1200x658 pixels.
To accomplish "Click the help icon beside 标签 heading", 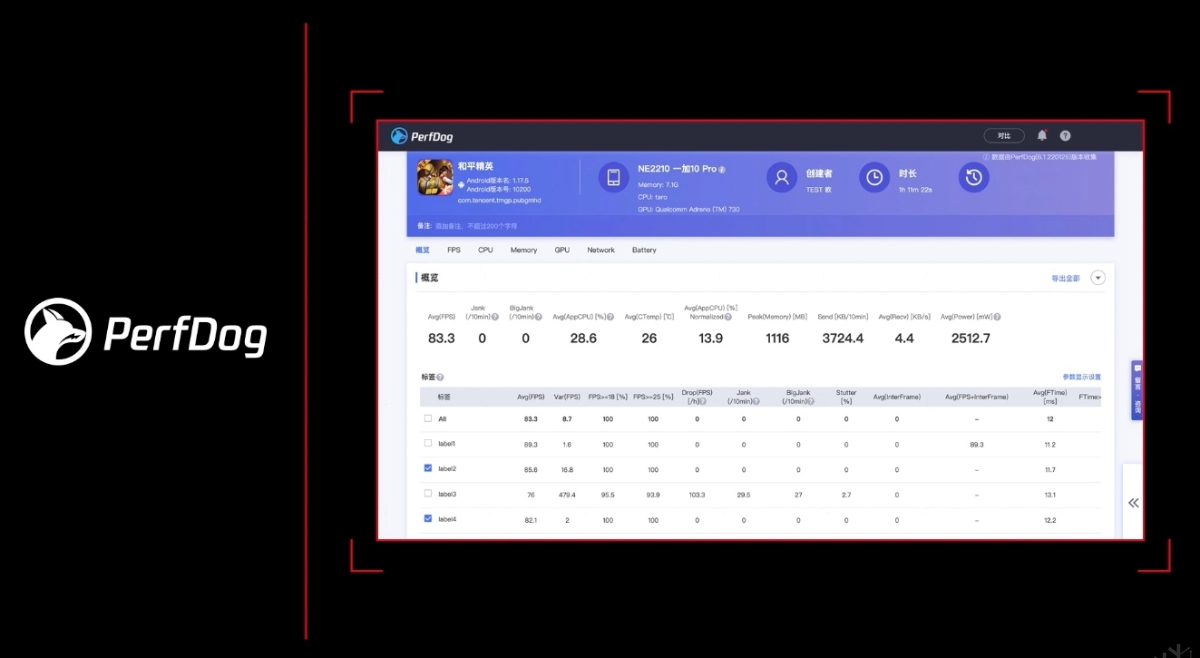I will (x=440, y=378).
